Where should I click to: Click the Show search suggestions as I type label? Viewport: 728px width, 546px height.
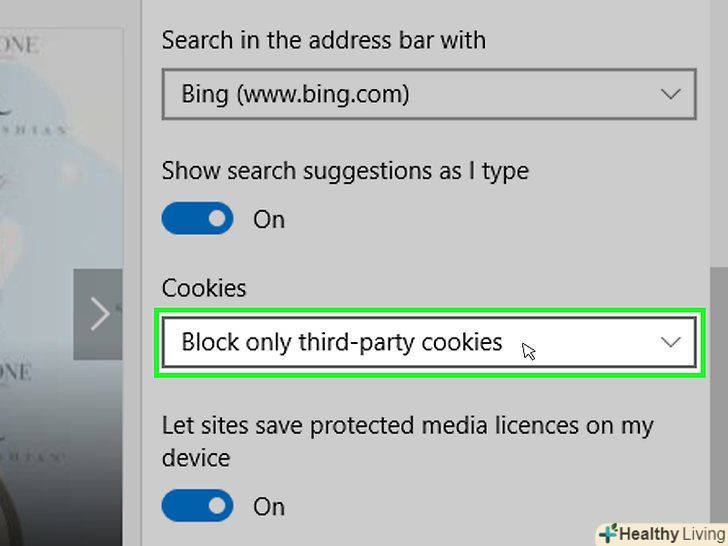tap(345, 171)
